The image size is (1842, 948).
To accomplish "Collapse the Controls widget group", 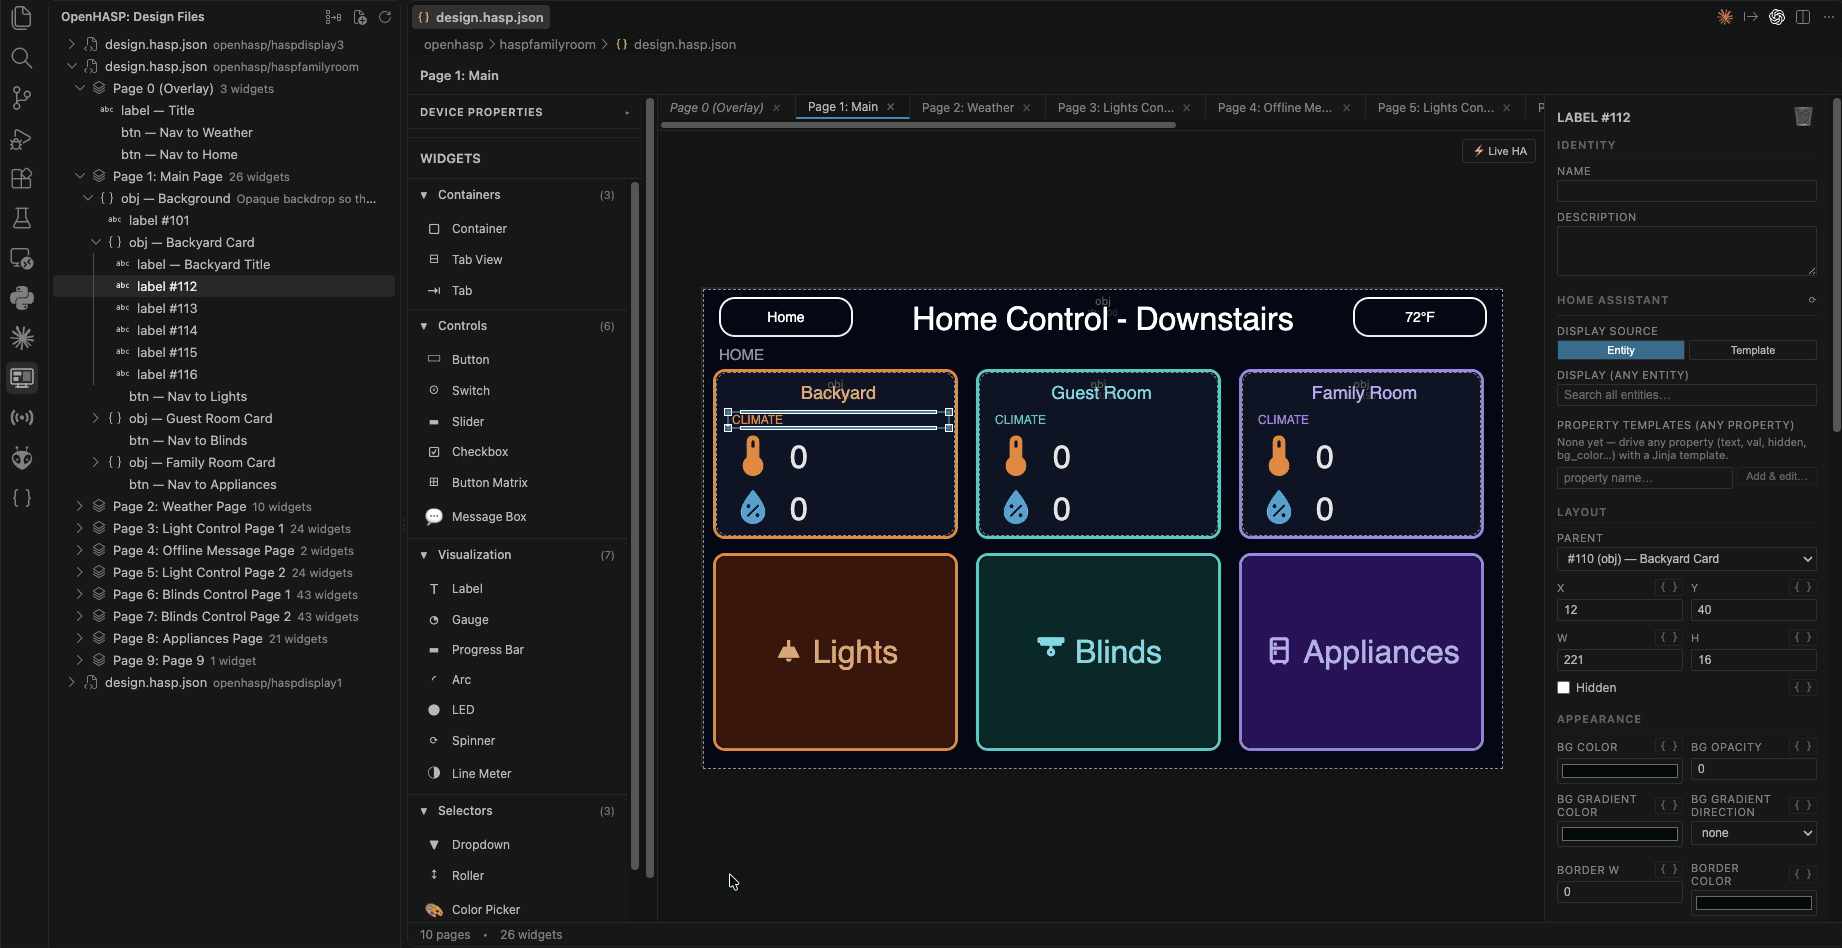I will pyautogui.click(x=424, y=326).
